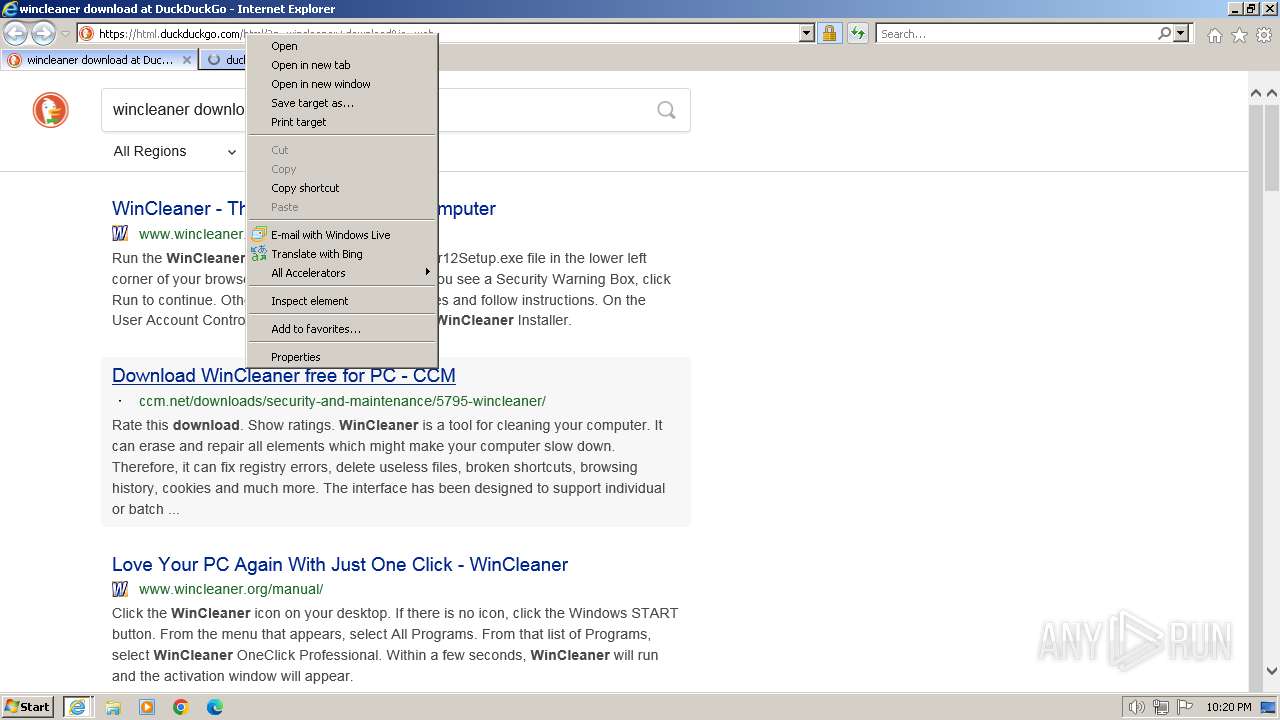The image size is (1280, 720).
Task: Click www.wincleaner.org/manual/ URL link
Action: coord(231,589)
